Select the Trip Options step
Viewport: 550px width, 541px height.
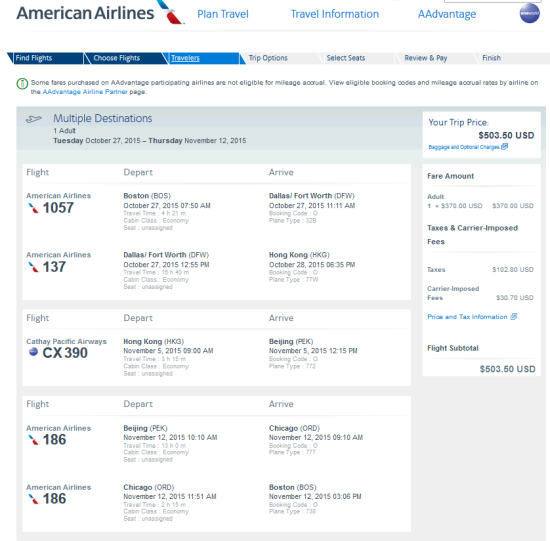tap(268, 58)
